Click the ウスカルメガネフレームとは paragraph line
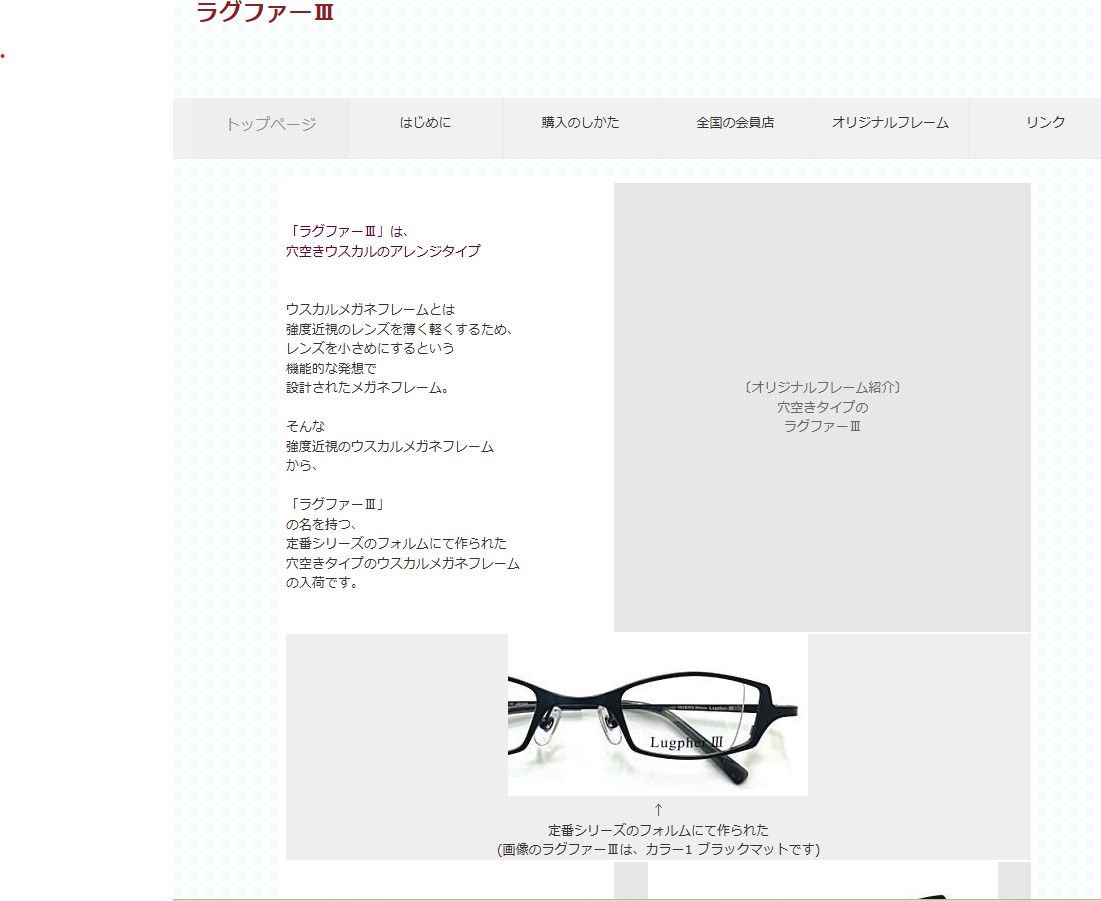This screenshot has height=901, width=1101. tap(370, 309)
